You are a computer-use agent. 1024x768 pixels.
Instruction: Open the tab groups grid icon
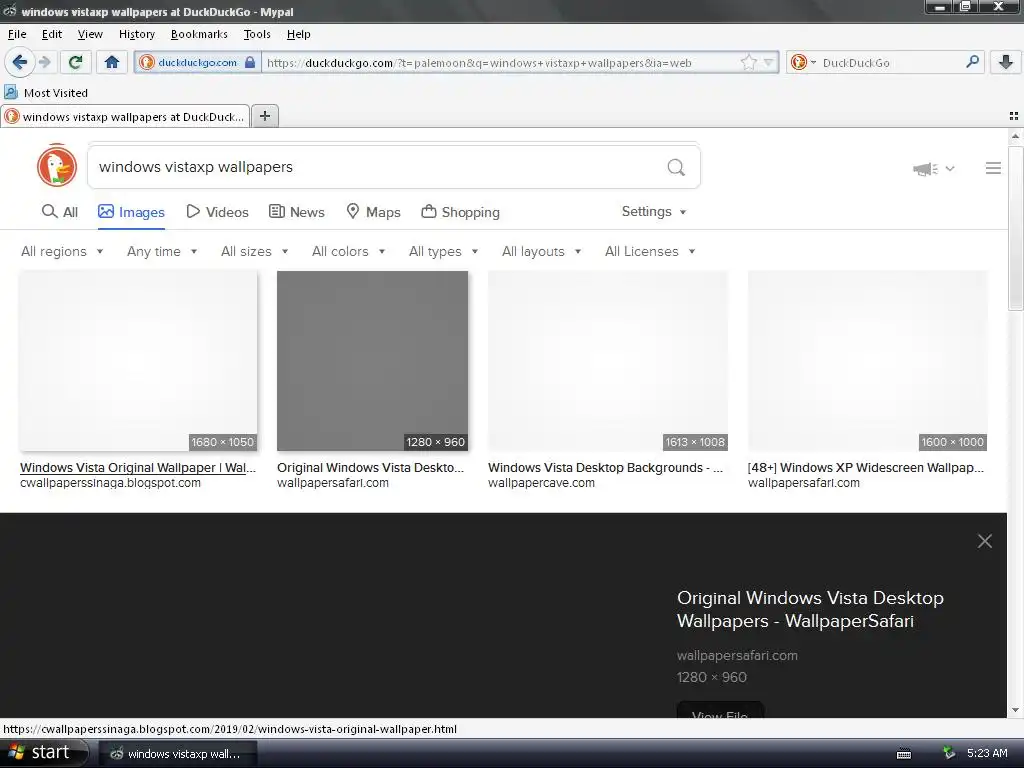point(1014,116)
